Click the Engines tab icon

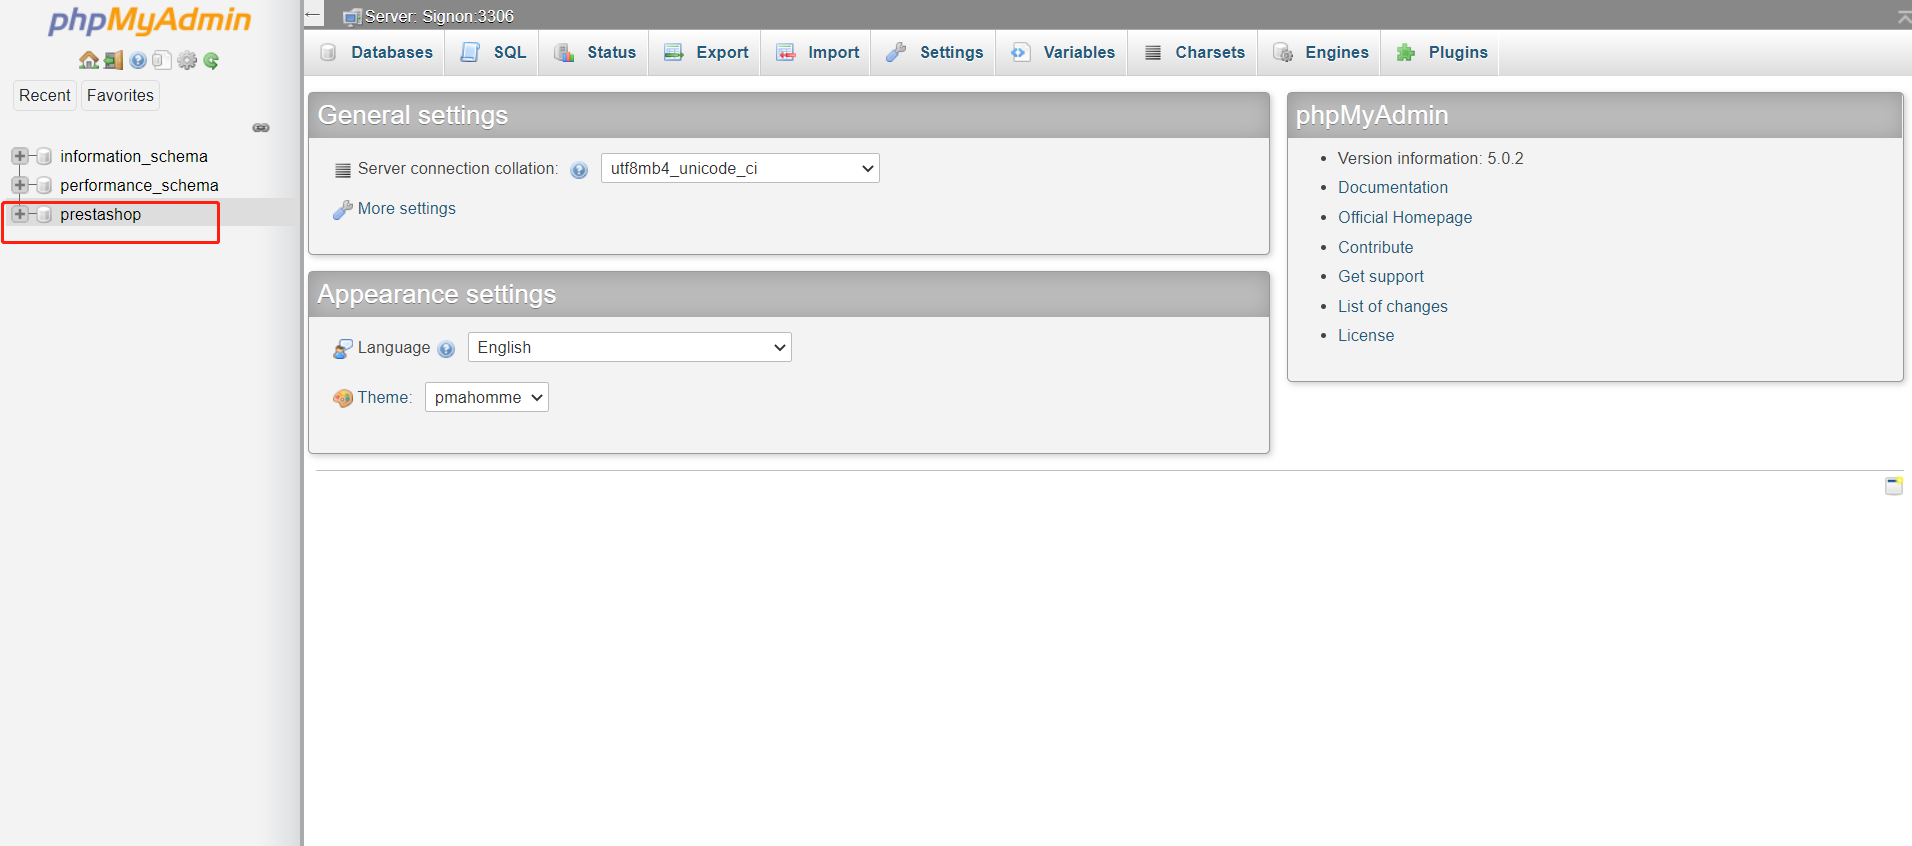[1283, 52]
